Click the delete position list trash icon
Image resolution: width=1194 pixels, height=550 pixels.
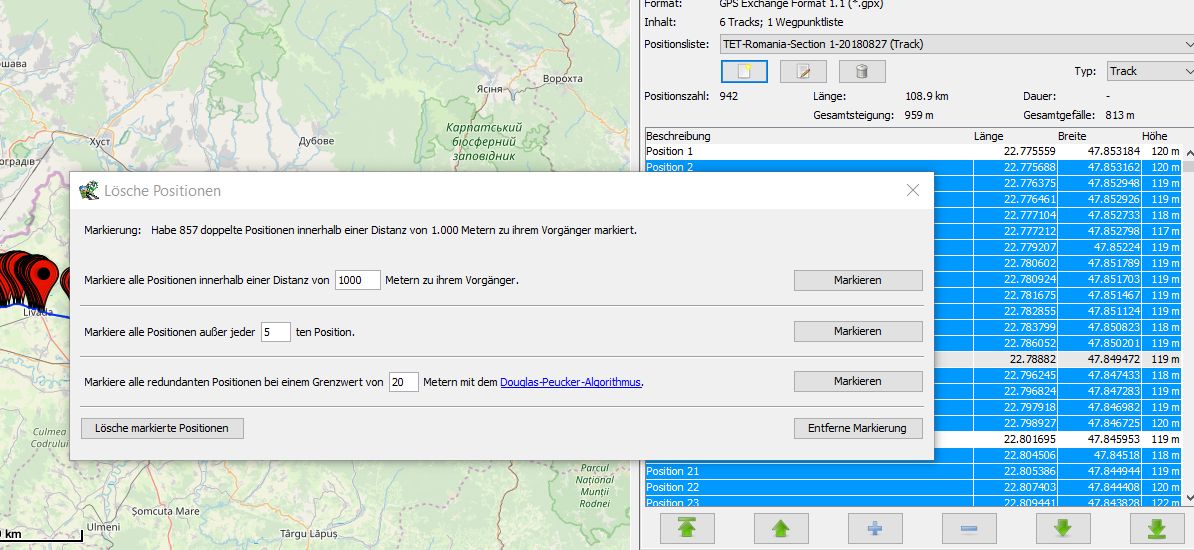click(x=861, y=71)
